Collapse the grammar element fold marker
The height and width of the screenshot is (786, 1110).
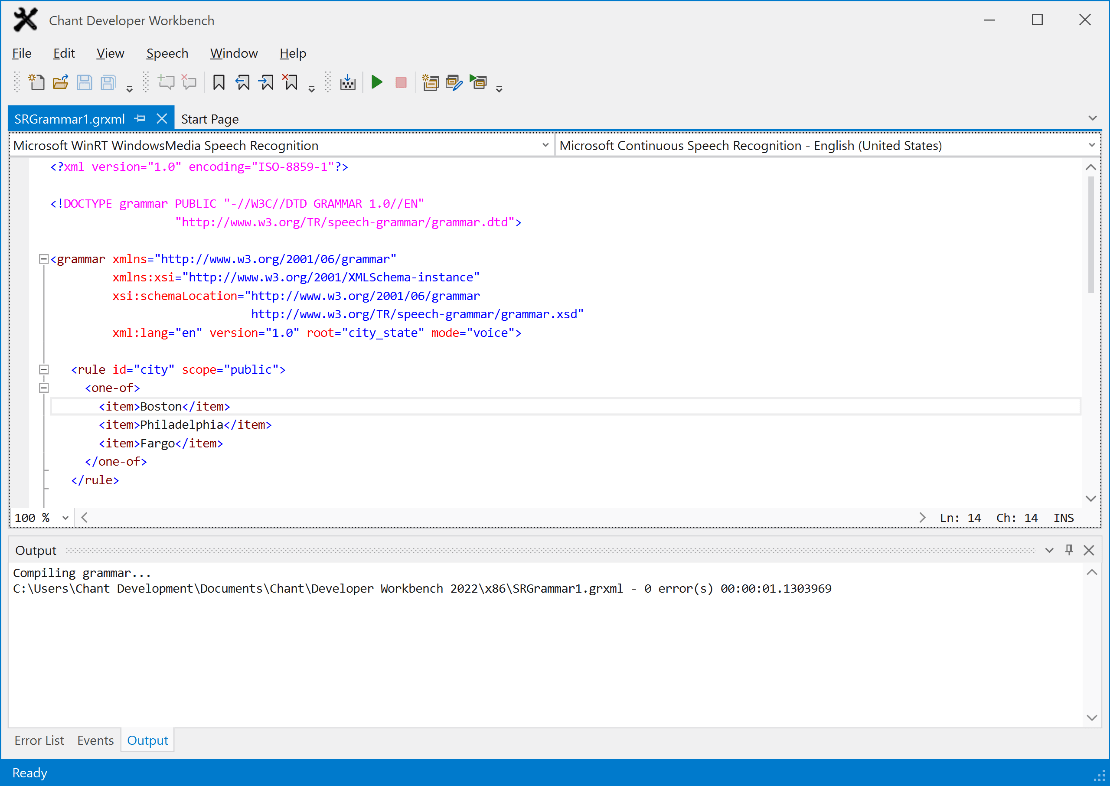44,259
